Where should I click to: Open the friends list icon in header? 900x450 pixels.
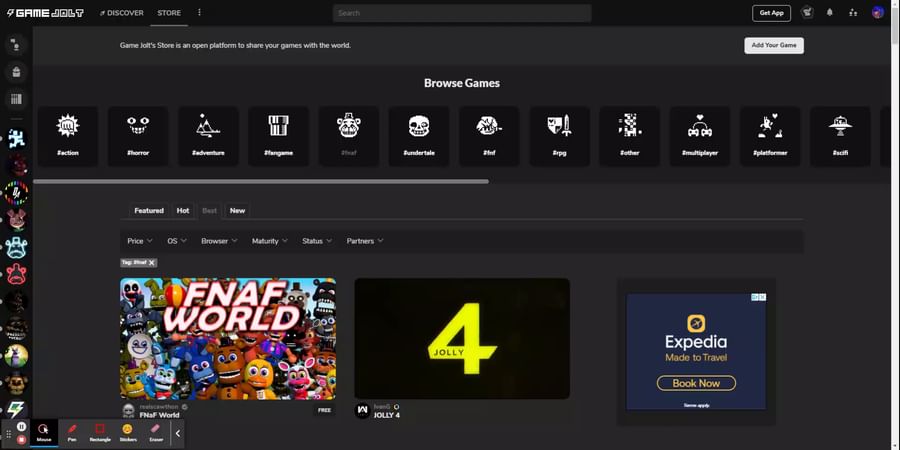(853, 13)
